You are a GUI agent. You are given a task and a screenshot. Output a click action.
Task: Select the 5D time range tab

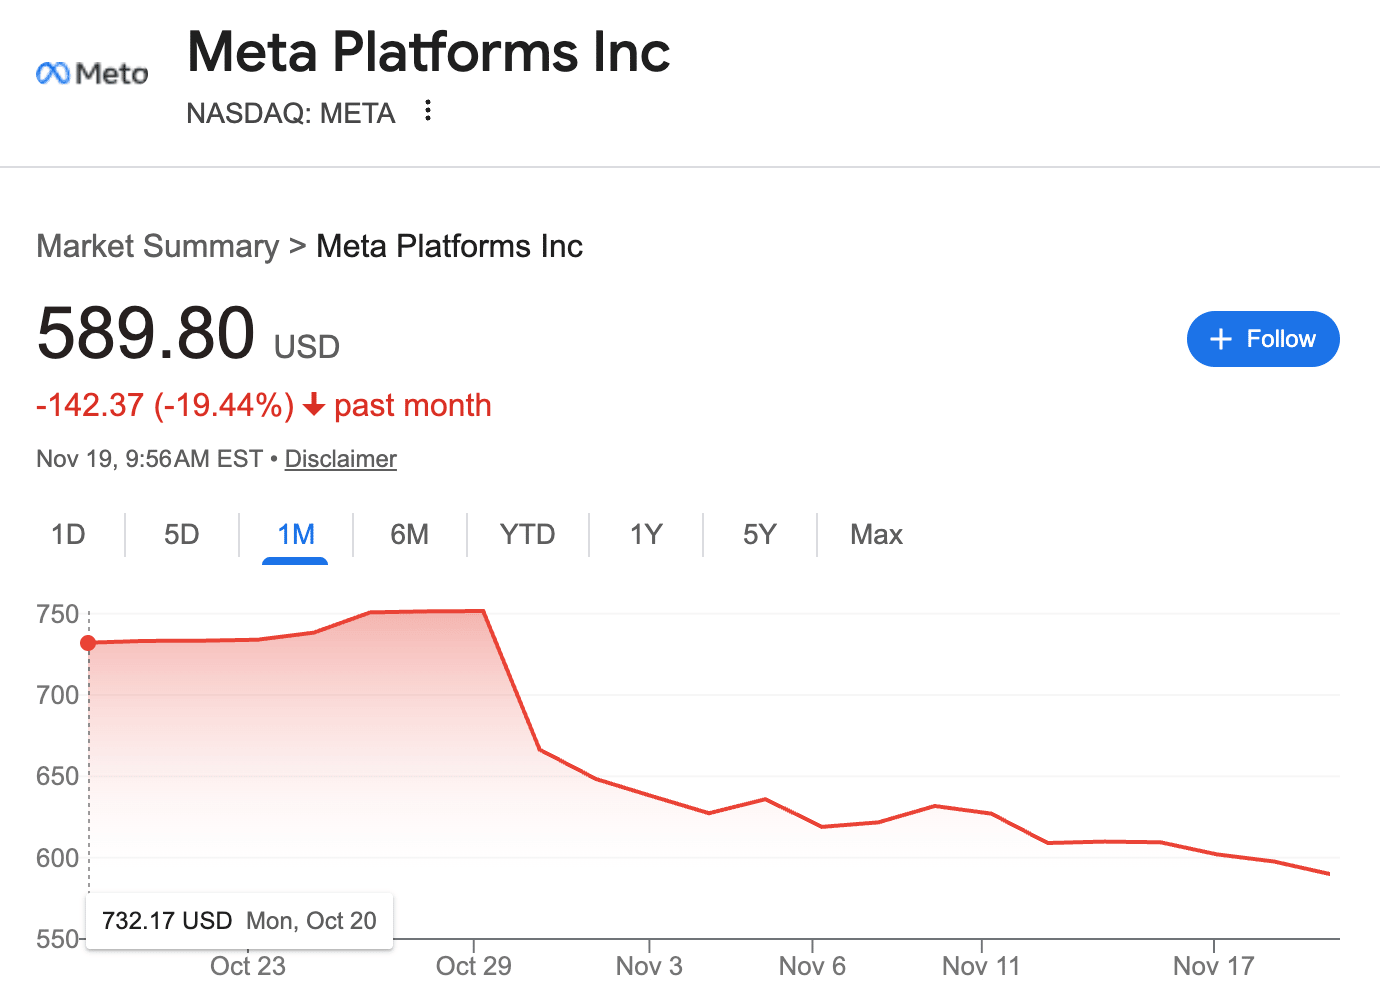point(181,535)
